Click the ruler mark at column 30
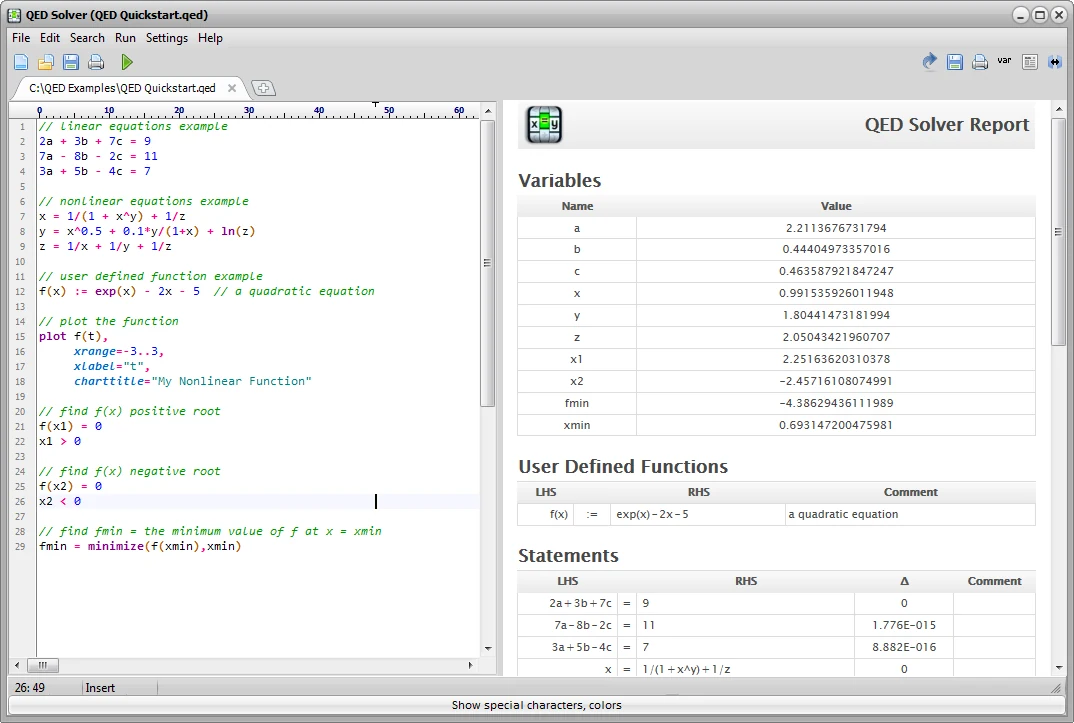The image size is (1074, 723). [249, 110]
